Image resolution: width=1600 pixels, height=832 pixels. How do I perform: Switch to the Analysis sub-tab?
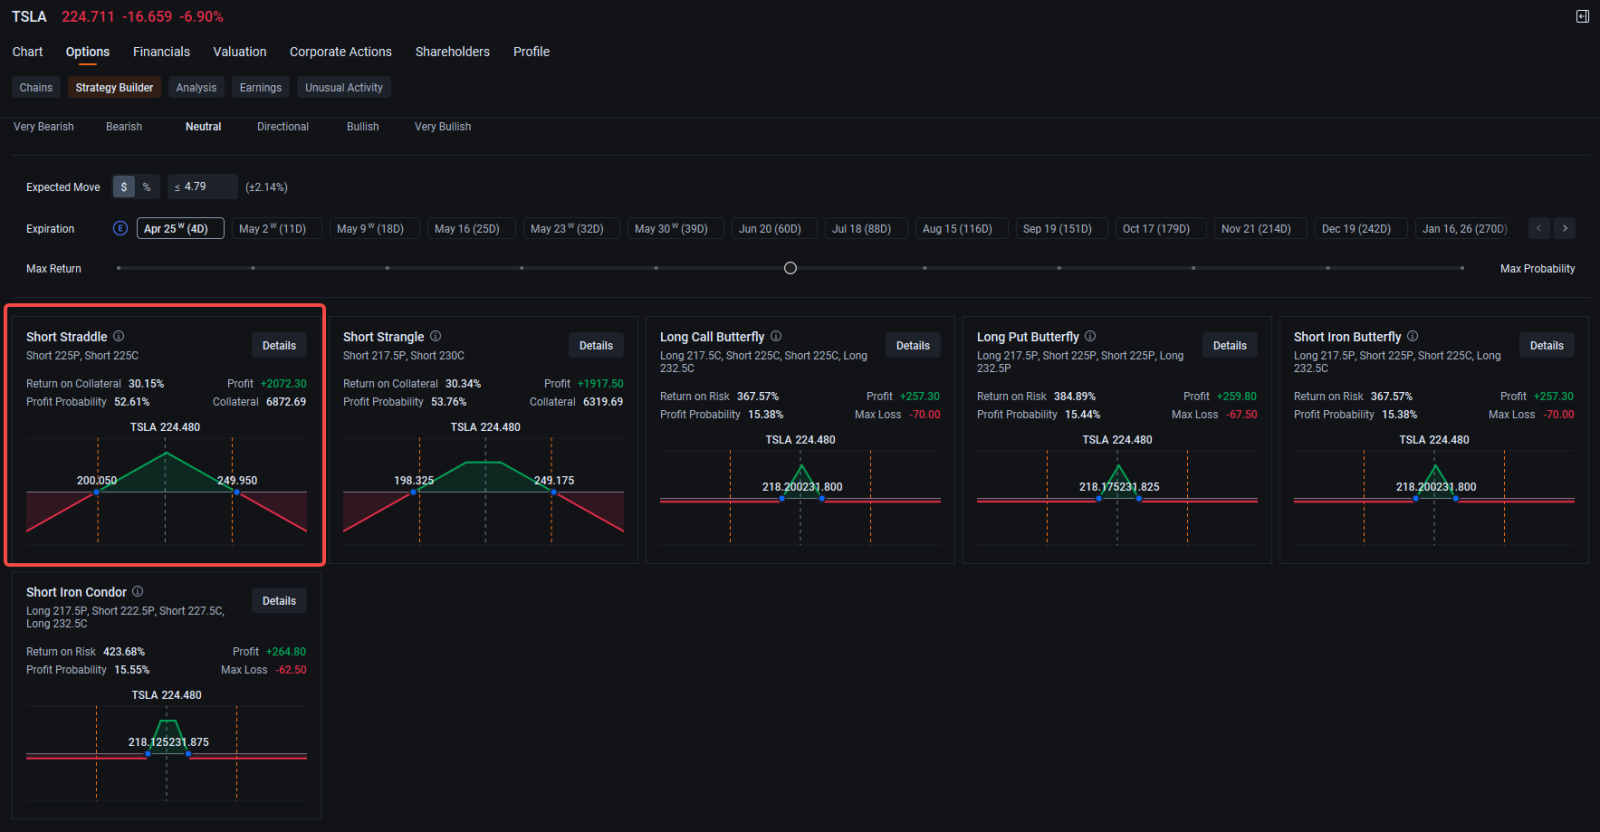click(196, 88)
